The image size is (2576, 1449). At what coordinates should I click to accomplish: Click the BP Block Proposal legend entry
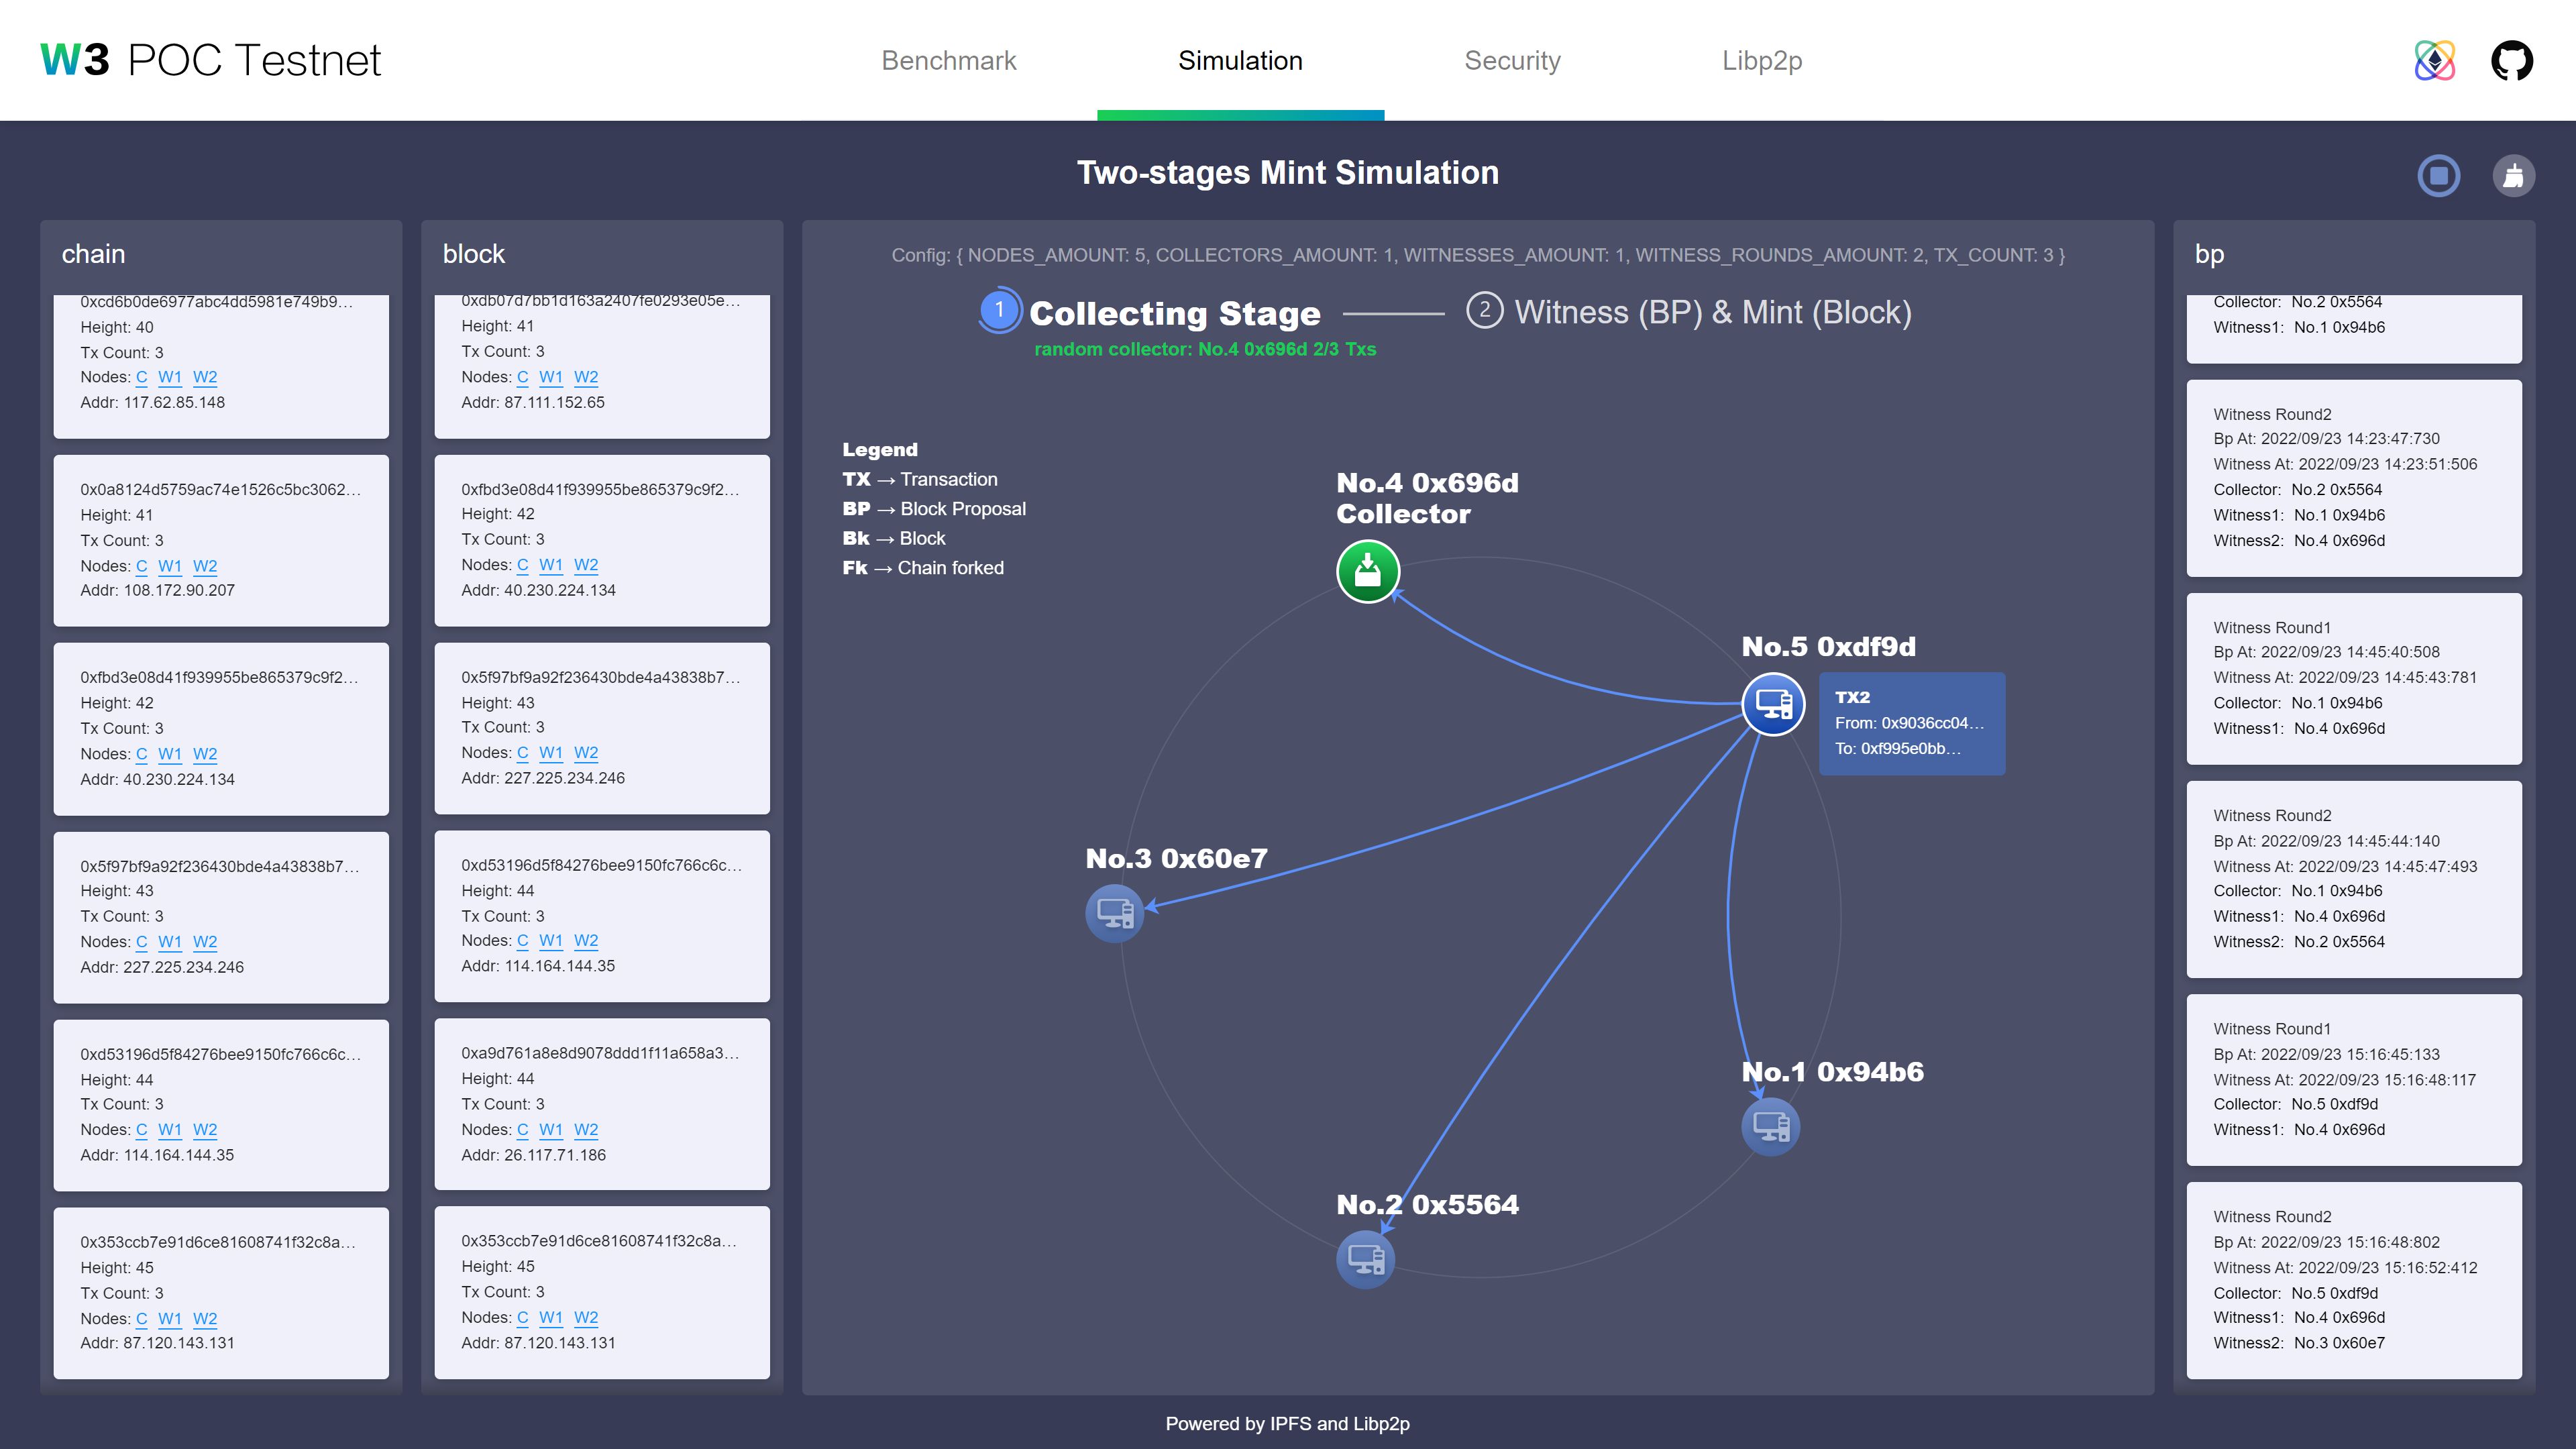pyautogui.click(x=933, y=509)
